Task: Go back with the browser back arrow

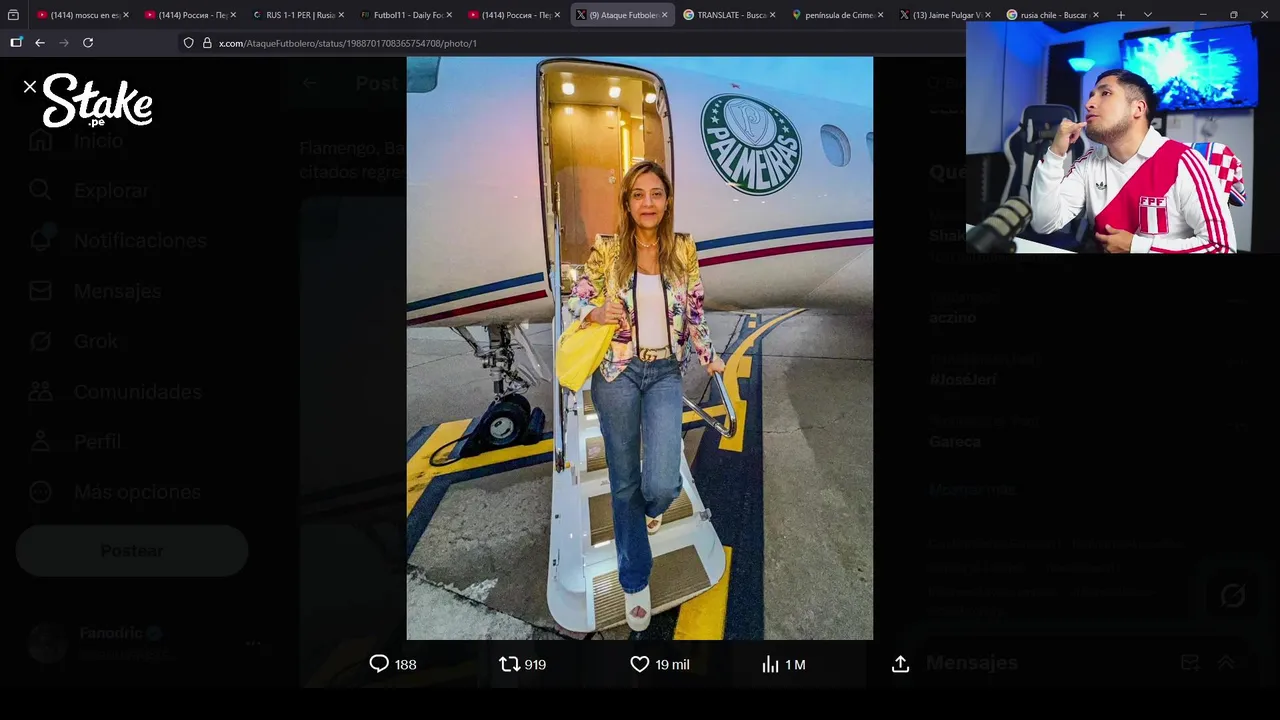Action: click(40, 43)
